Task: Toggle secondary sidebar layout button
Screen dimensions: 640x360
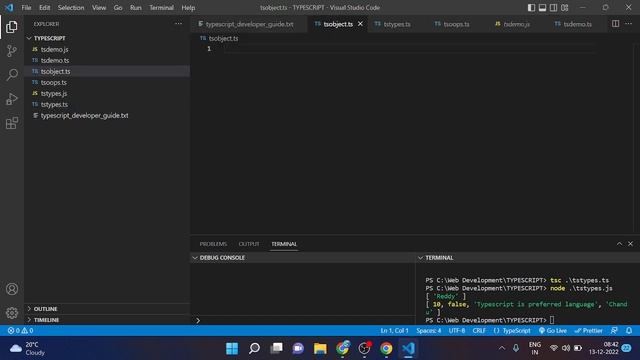Action: tap(553, 7)
